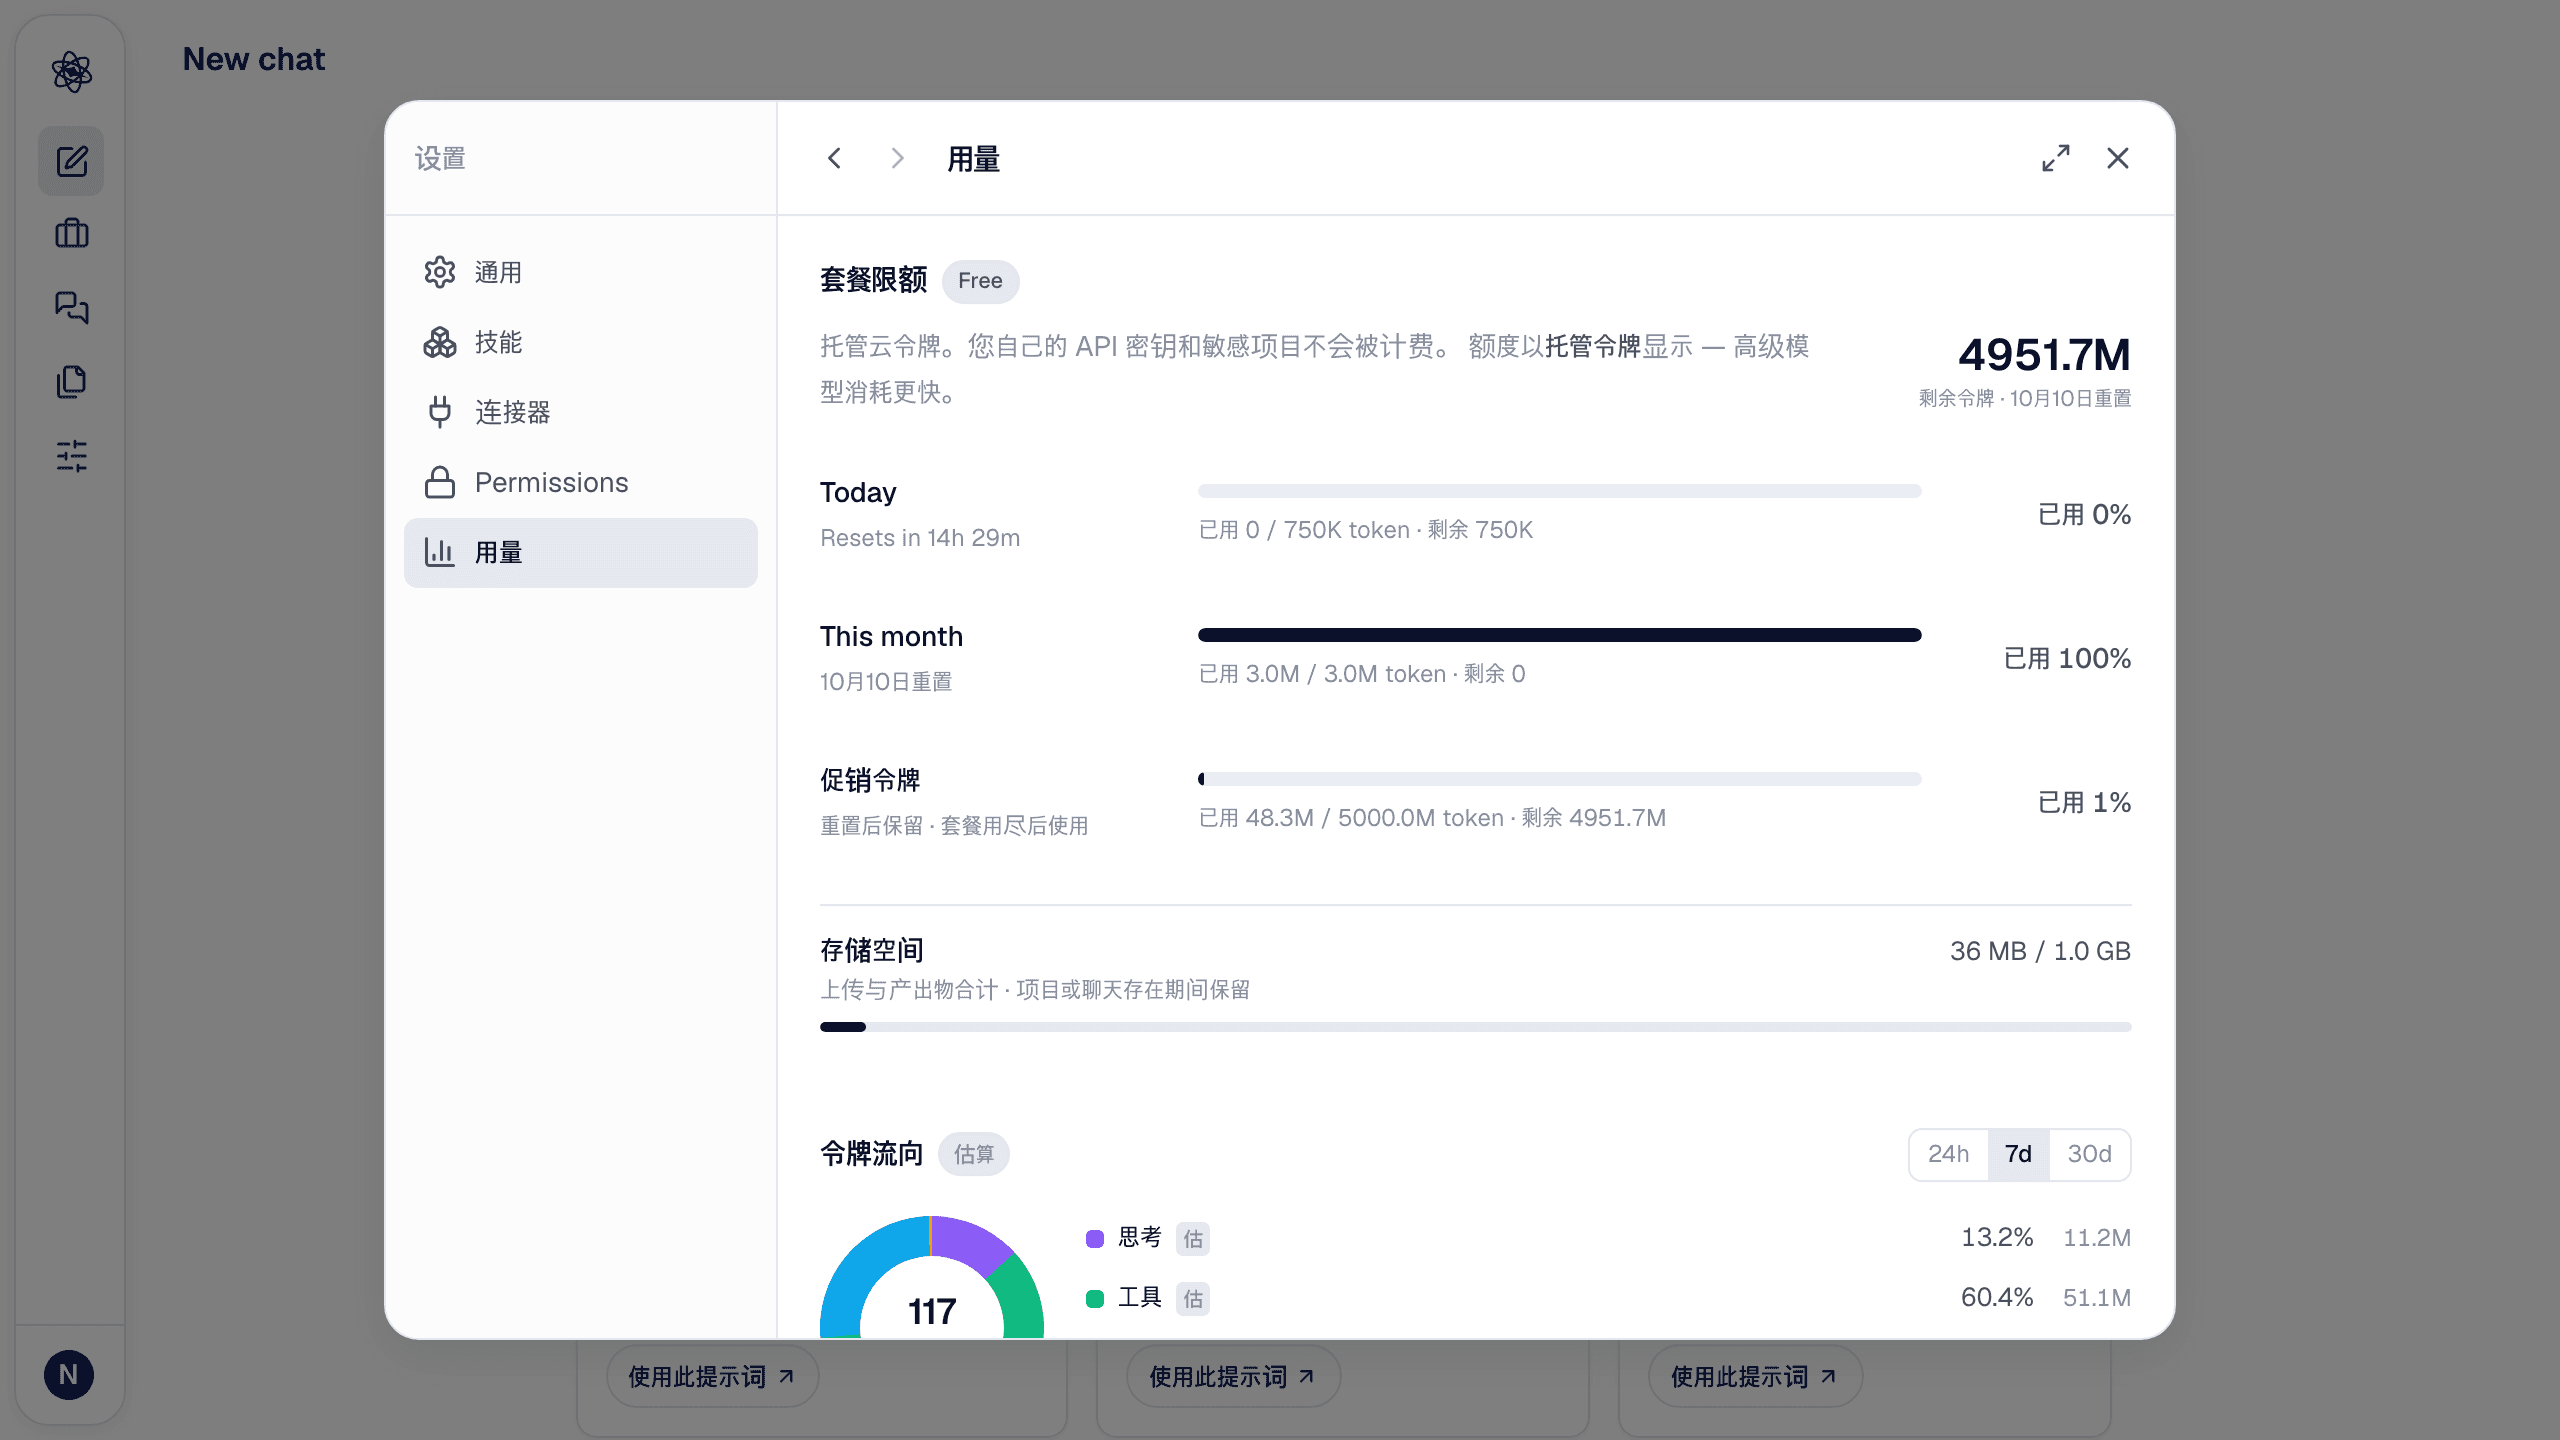Switch token flow range to 24h
The width and height of the screenshot is (2560, 1440).
click(x=1949, y=1154)
